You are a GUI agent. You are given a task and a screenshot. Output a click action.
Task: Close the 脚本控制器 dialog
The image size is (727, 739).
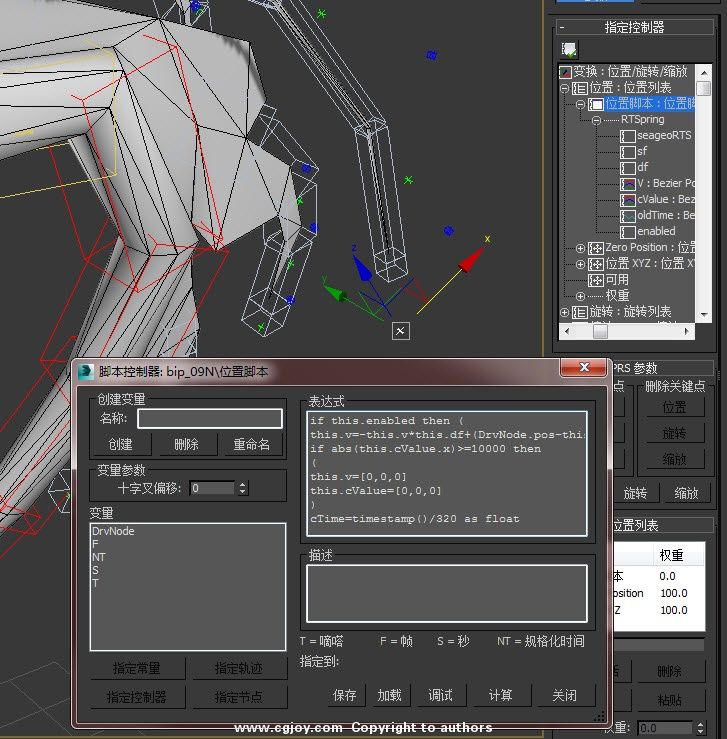[584, 367]
